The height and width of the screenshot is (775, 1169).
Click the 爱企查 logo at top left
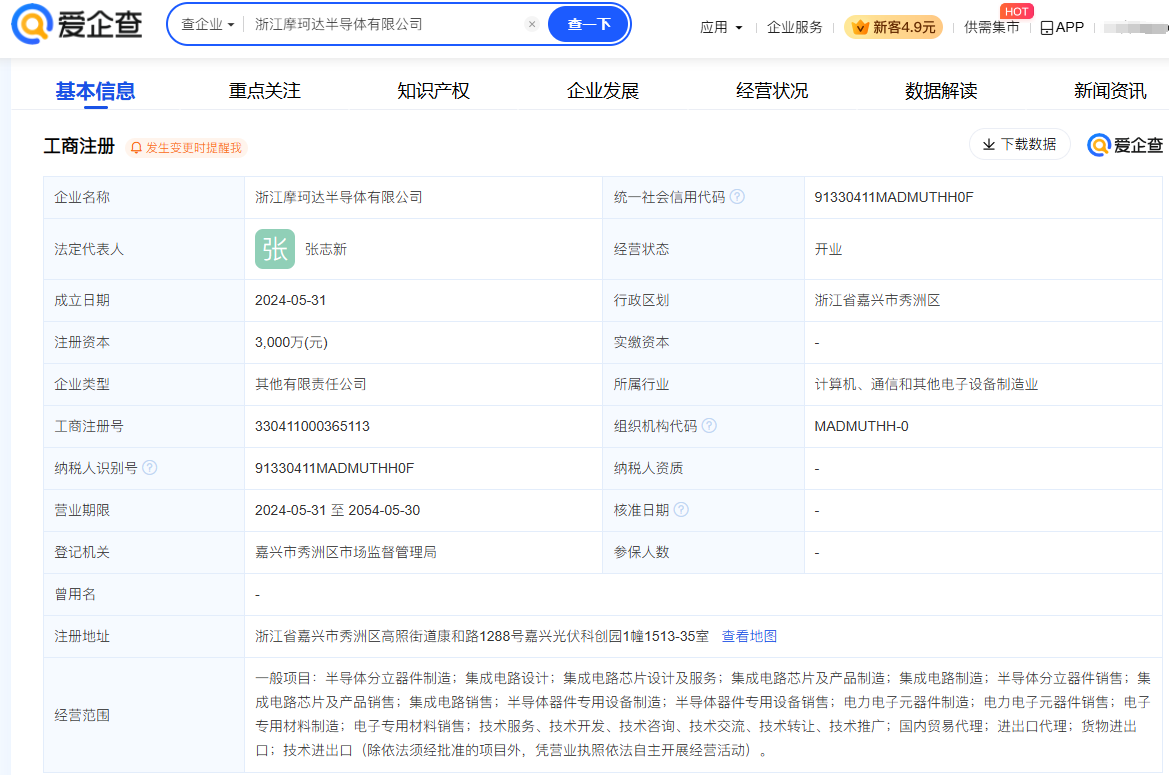[77, 25]
